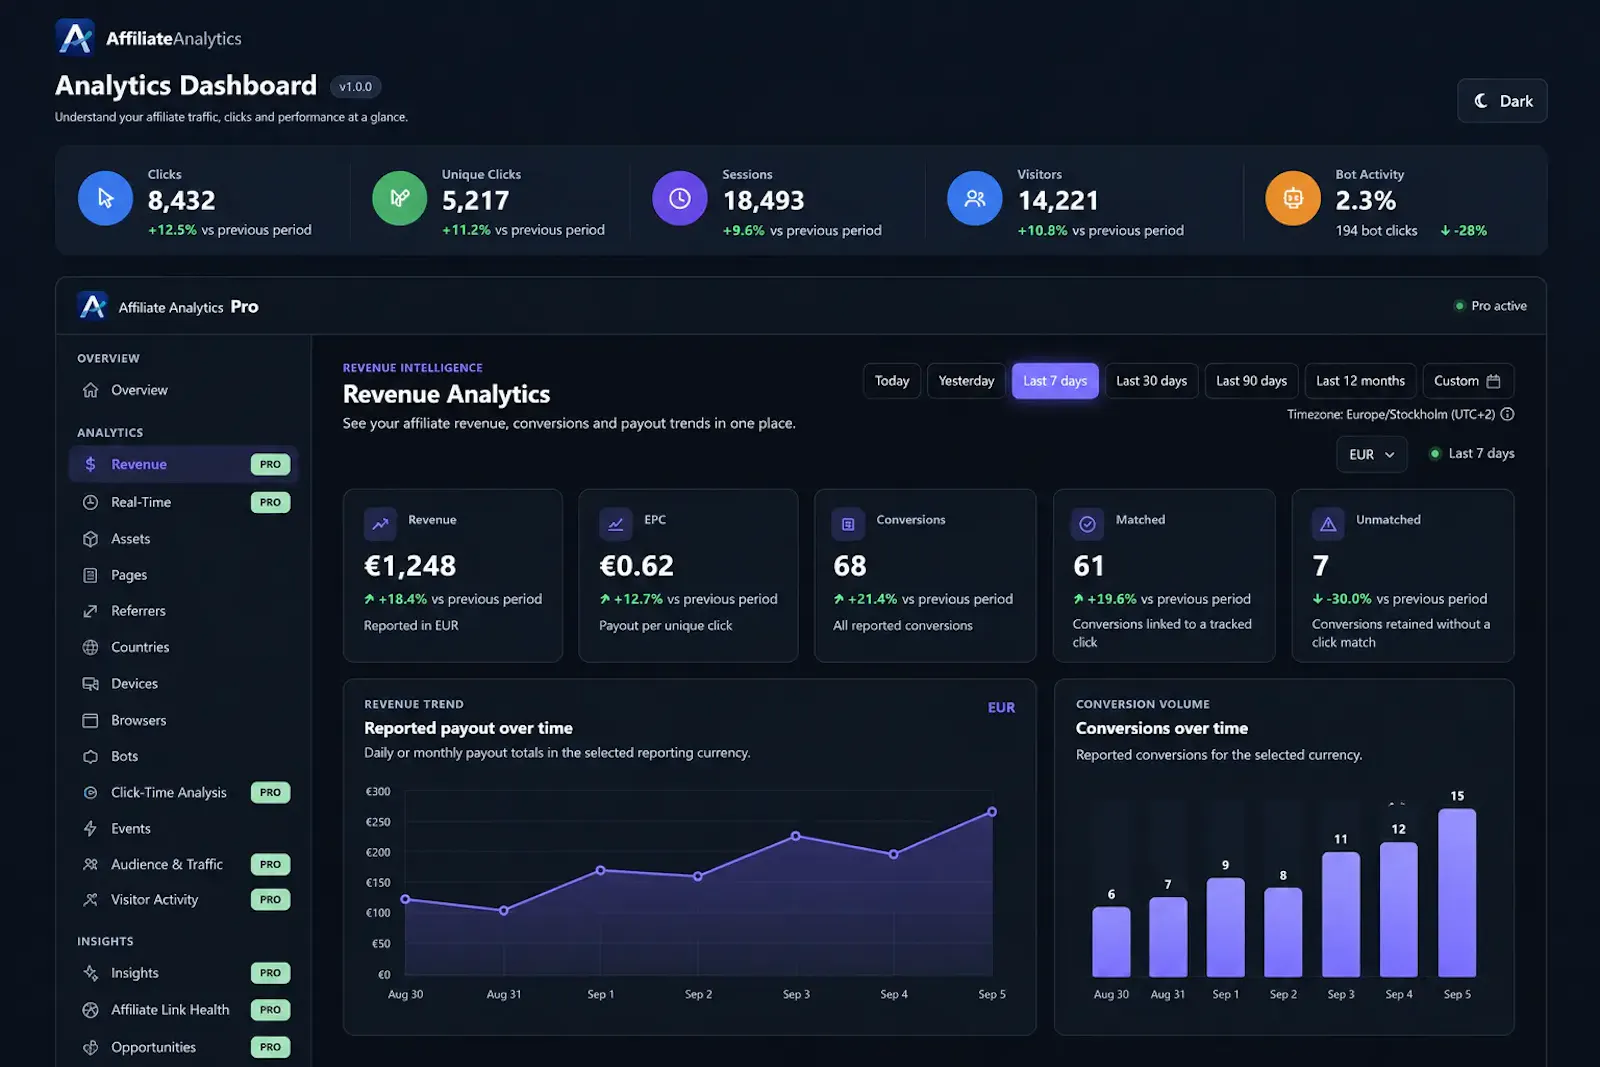Click the orange Bot Activity robot icon
Image resolution: width=1600 pixels, height=1067 pixels.
coord(1293,198)
